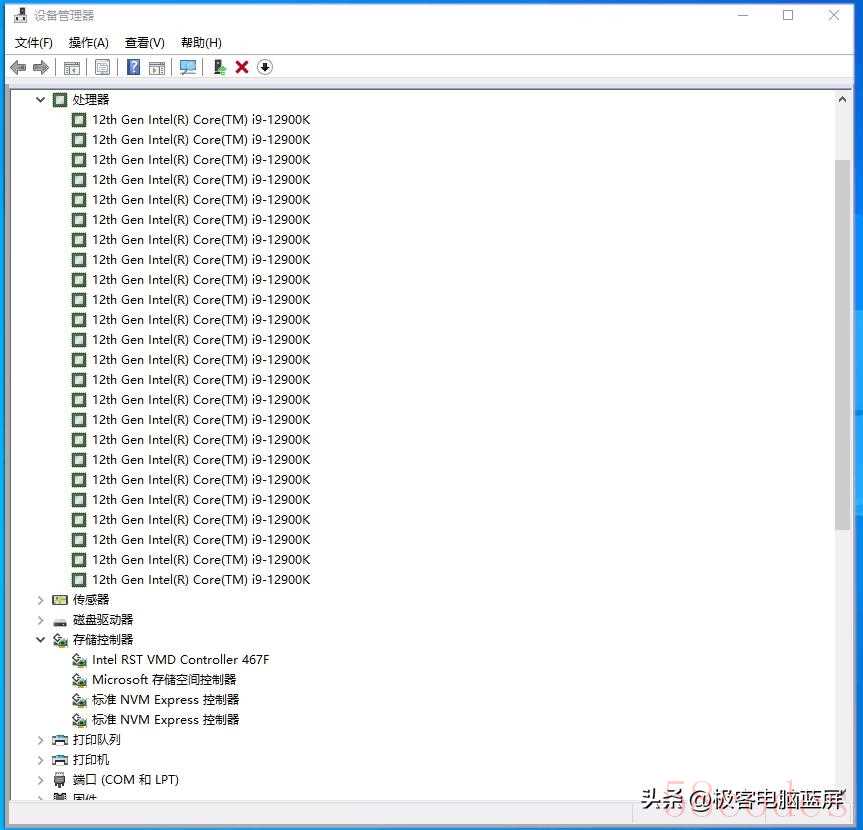This screenshot has width=863, height=830.
Task: Click the 打印机 category icon
Action: (59, 760)
